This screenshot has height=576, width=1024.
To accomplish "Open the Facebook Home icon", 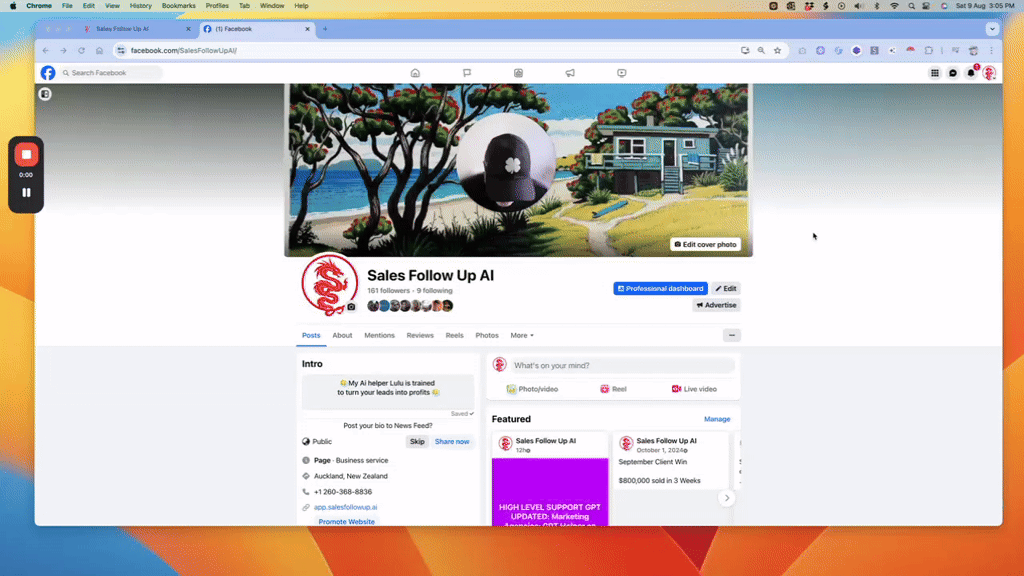I will (x=415, y=73).
